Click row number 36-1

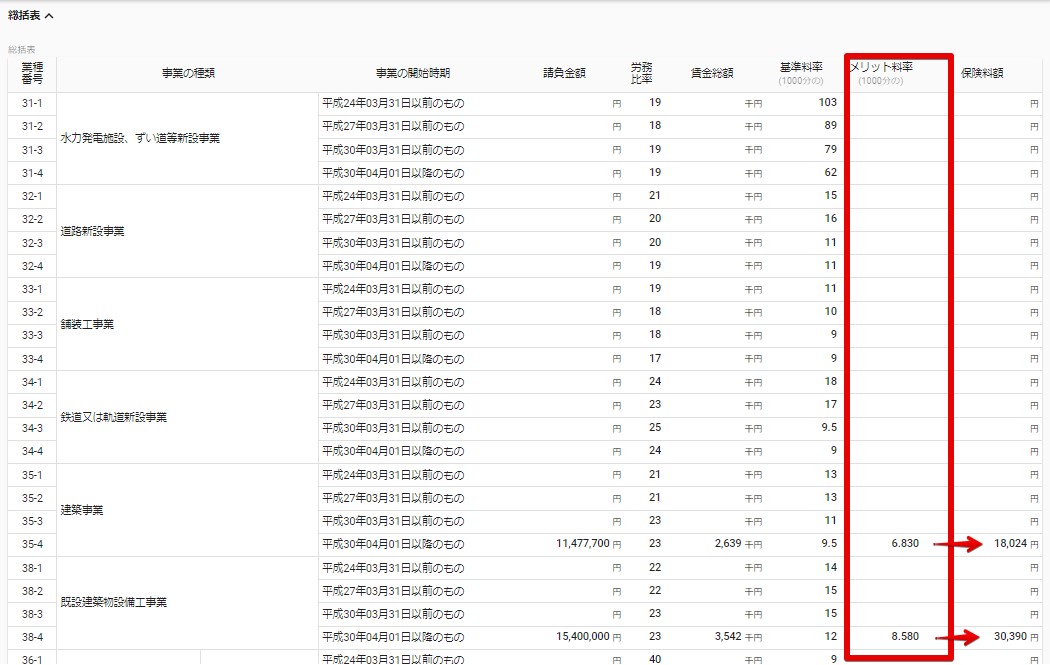[32, 660]
